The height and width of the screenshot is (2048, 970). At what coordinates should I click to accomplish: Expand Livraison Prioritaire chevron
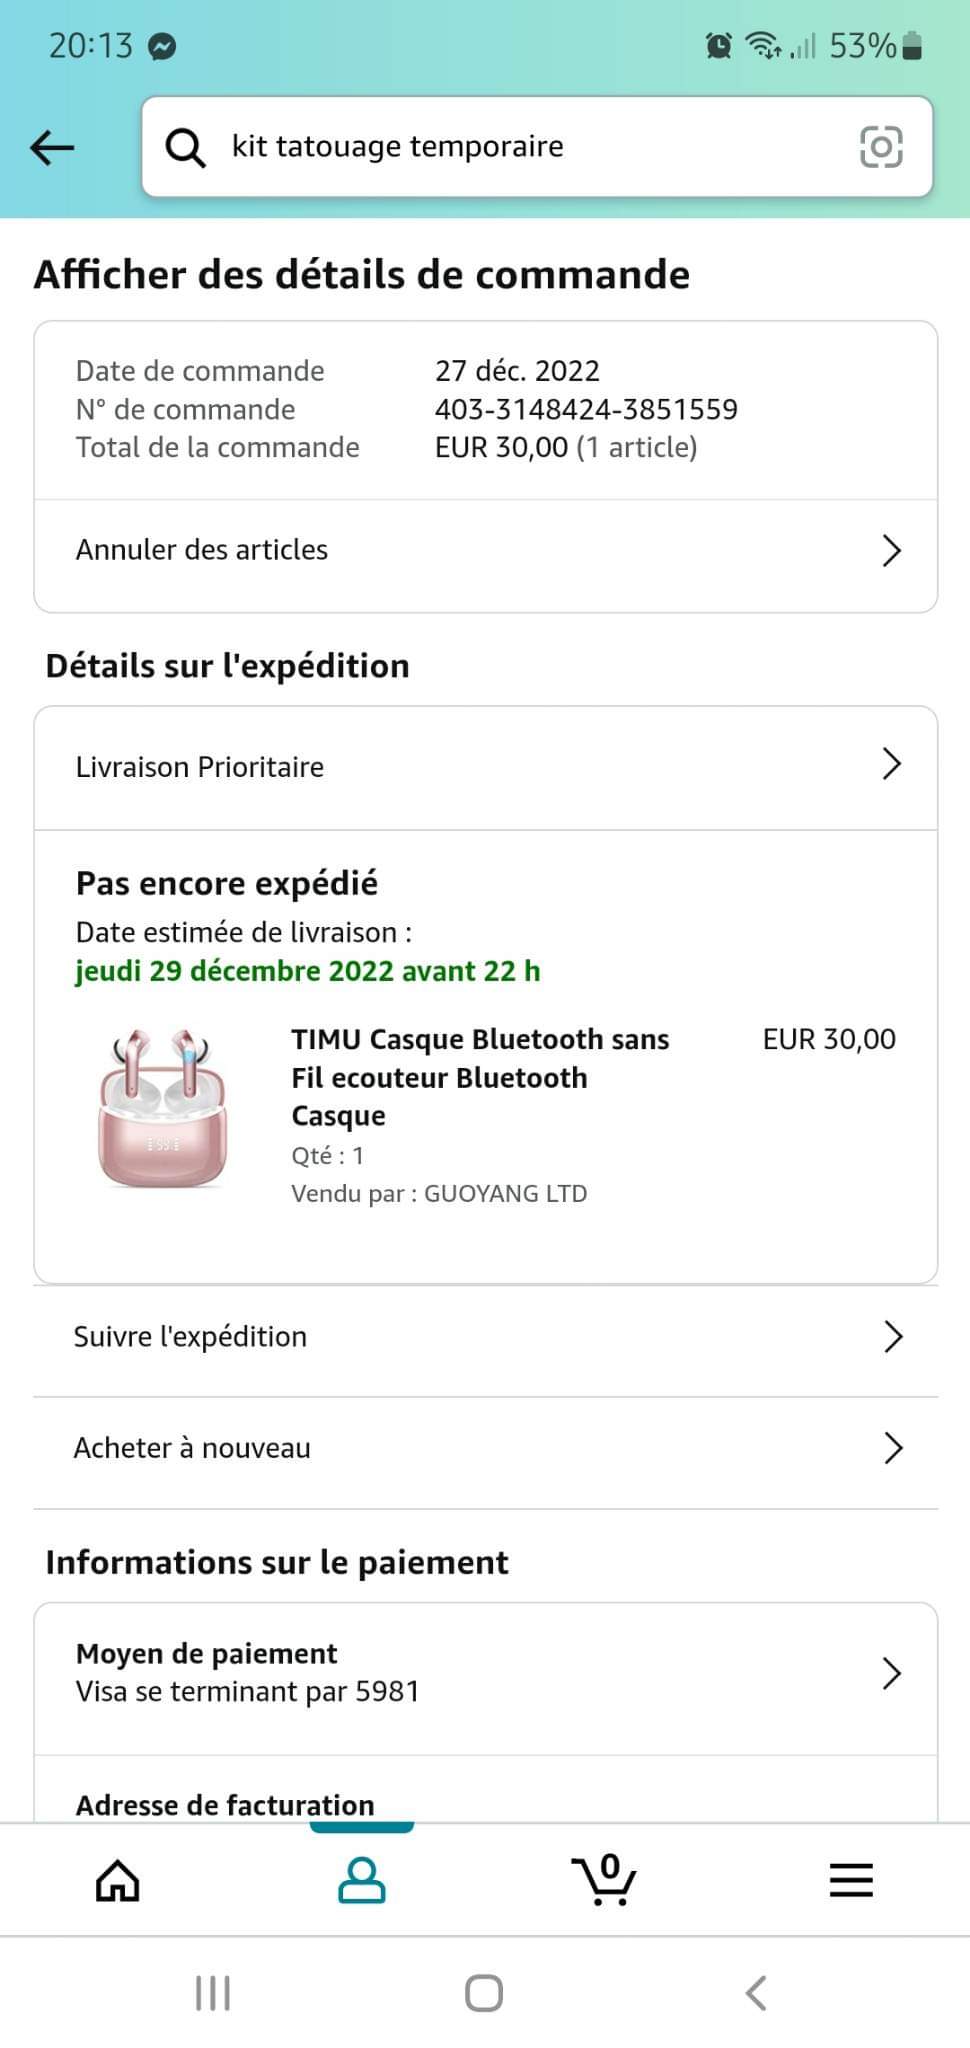click(891, 765)
